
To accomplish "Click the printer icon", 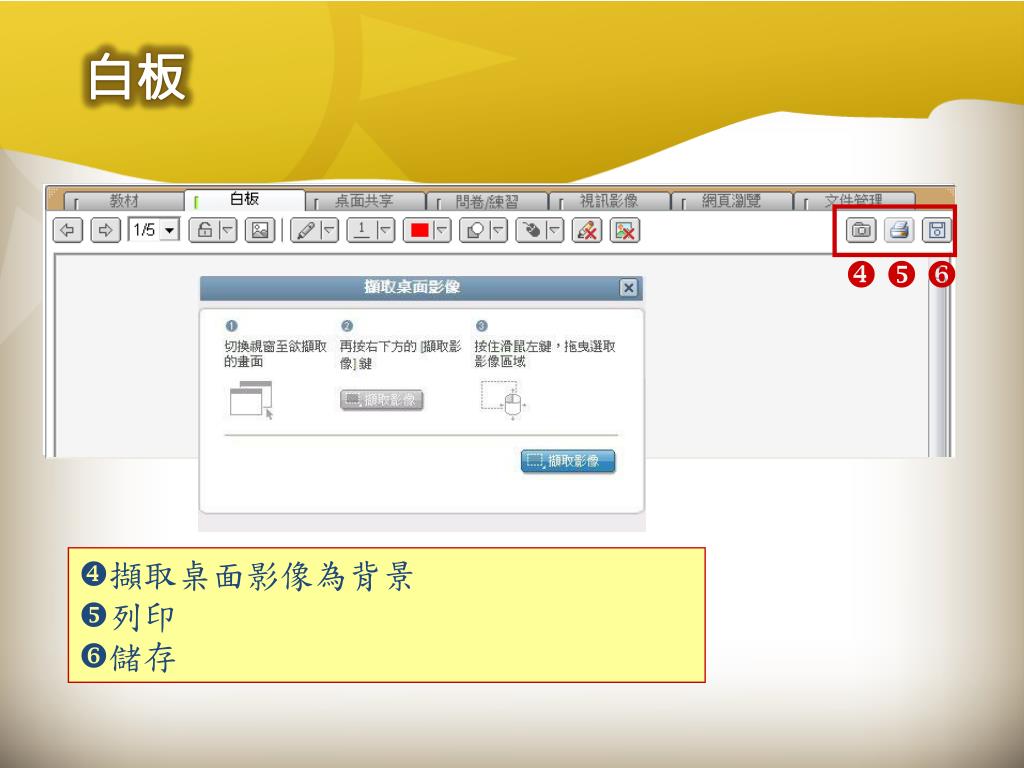I will (899, 230).
